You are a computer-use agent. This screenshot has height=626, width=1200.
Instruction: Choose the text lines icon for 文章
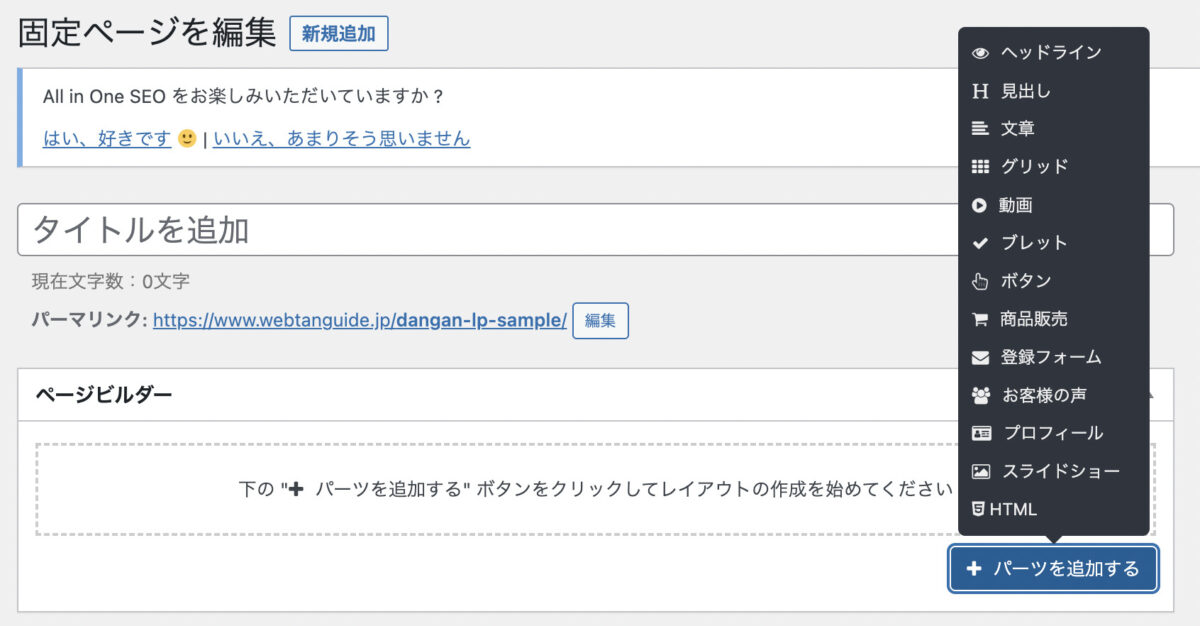tap(980, 129)
